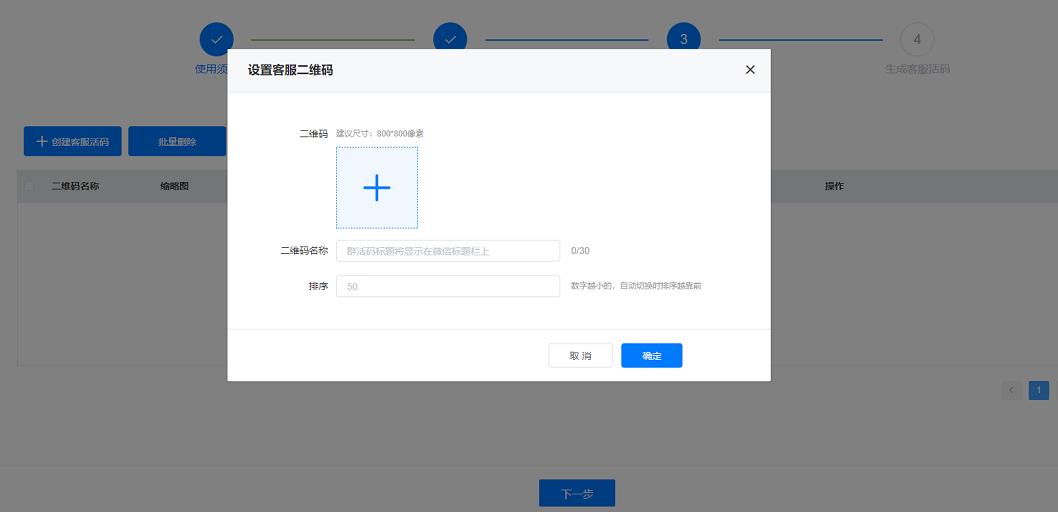
Task: Click the 建议尺寸：800*800像素 hint text
Action: coord(380,134)
